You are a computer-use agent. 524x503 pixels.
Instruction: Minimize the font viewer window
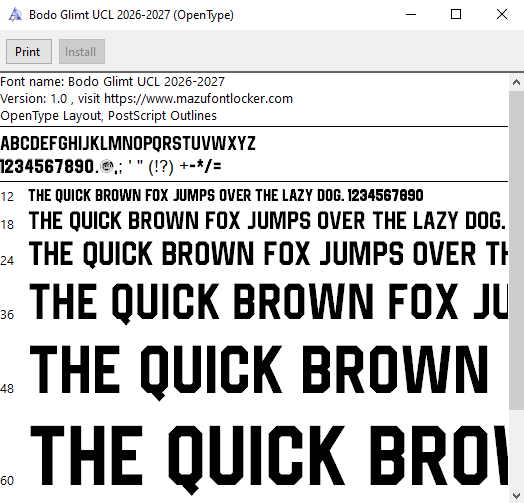pyautogui.click(x=411, y=14)
